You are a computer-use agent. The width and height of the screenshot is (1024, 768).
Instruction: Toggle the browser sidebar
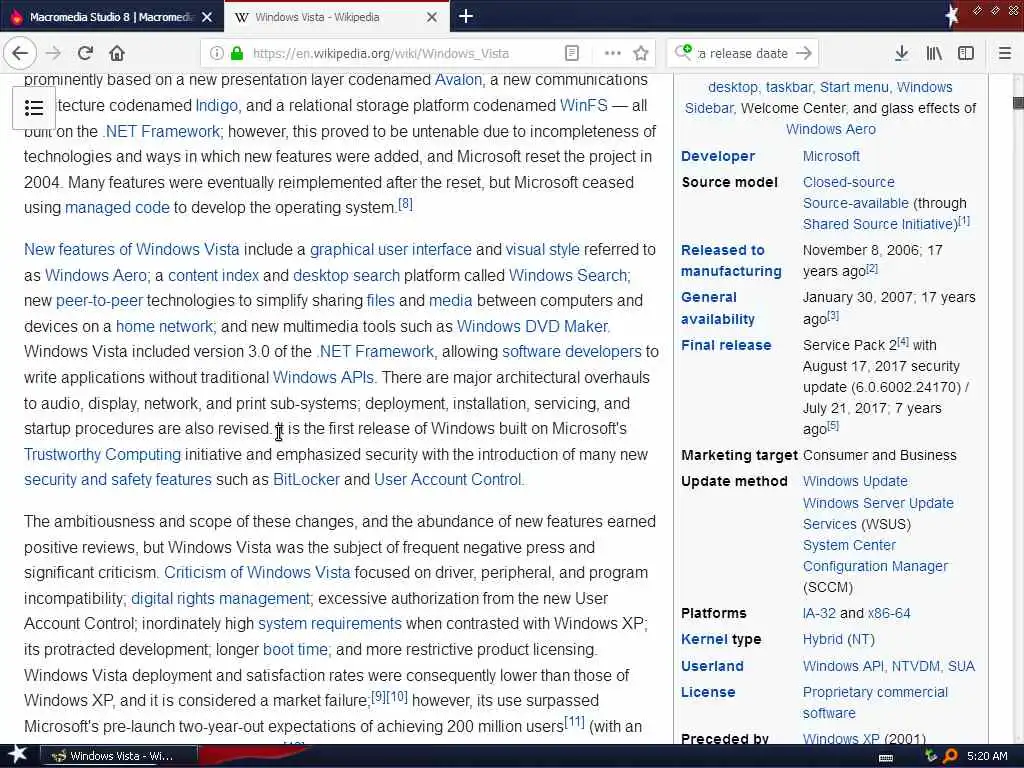pos(966,54)
